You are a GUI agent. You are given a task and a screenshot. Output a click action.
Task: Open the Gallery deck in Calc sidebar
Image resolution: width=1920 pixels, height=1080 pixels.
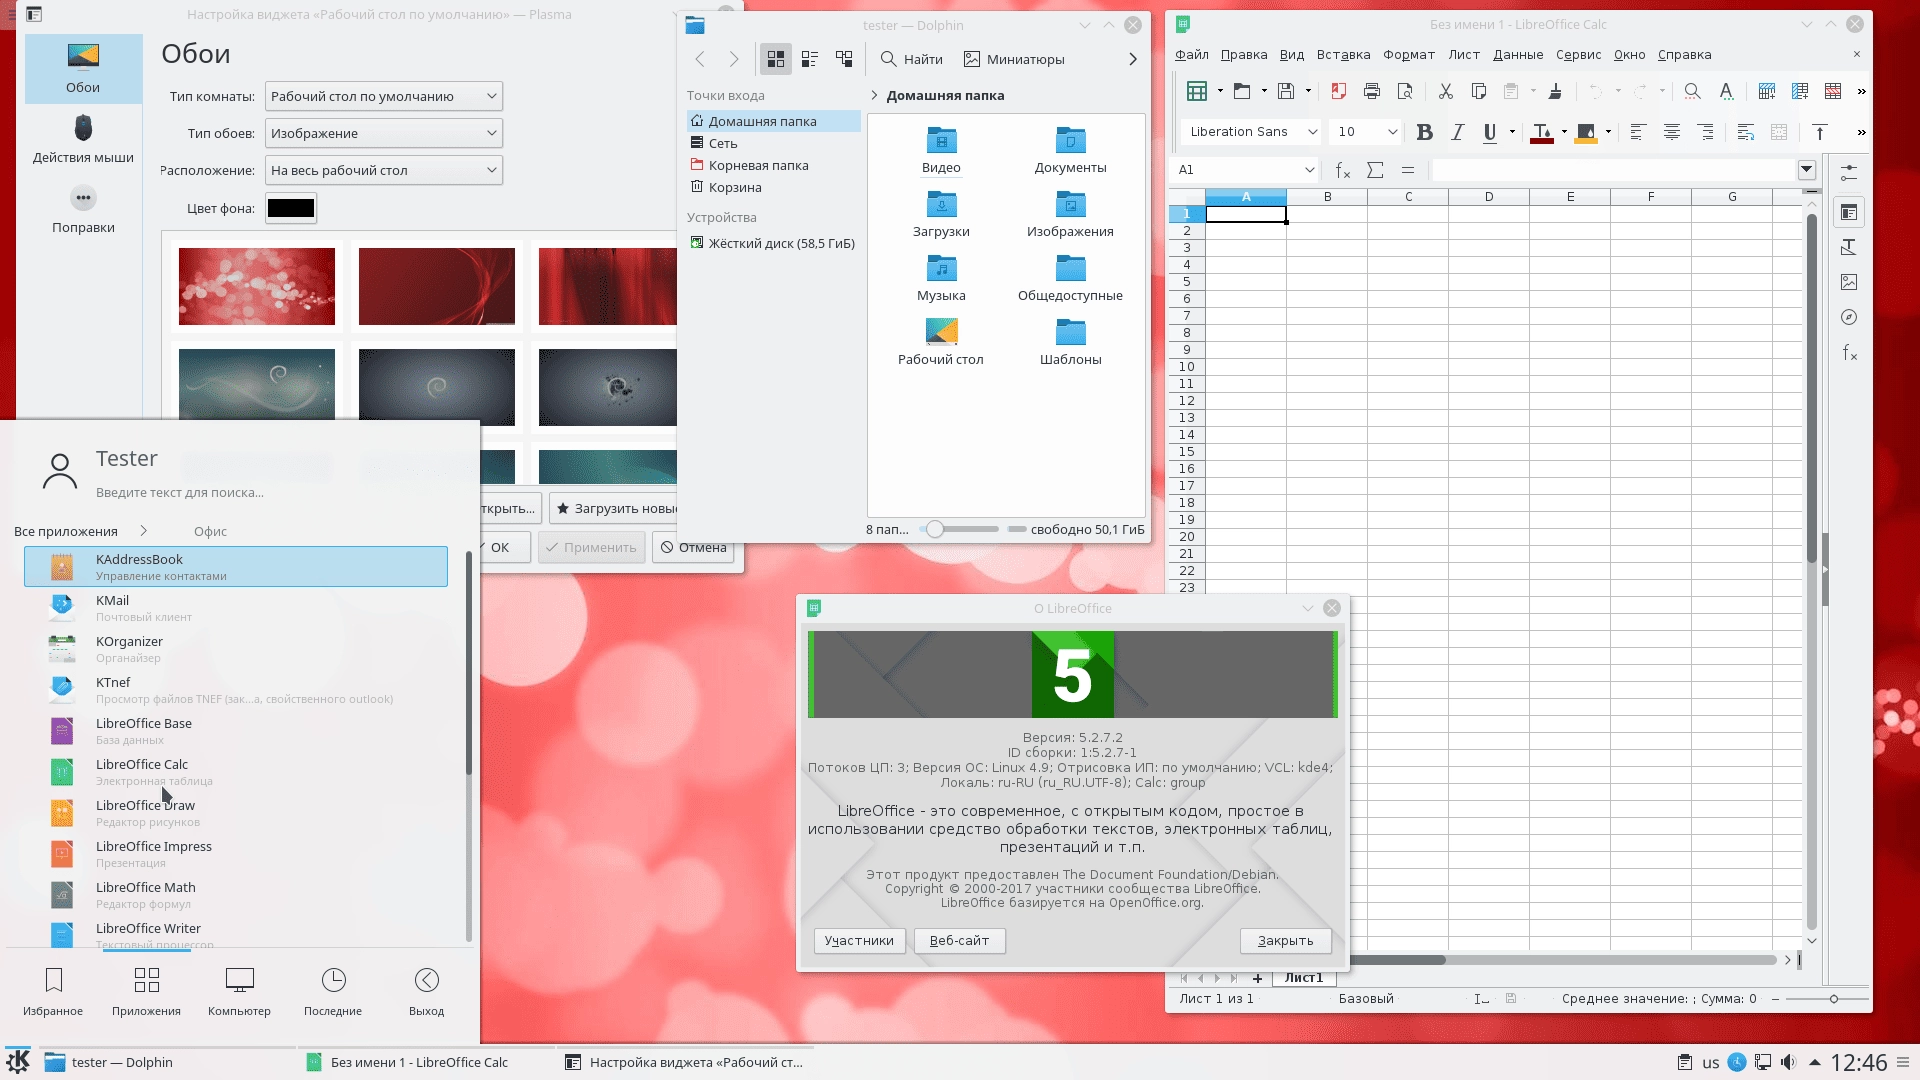tap(1849, 282)
